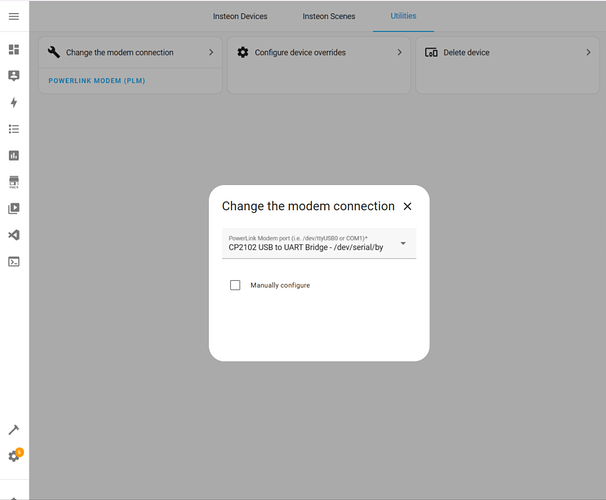
Task: Click the devices icon on Delete device card
Action: click(431, 52)
